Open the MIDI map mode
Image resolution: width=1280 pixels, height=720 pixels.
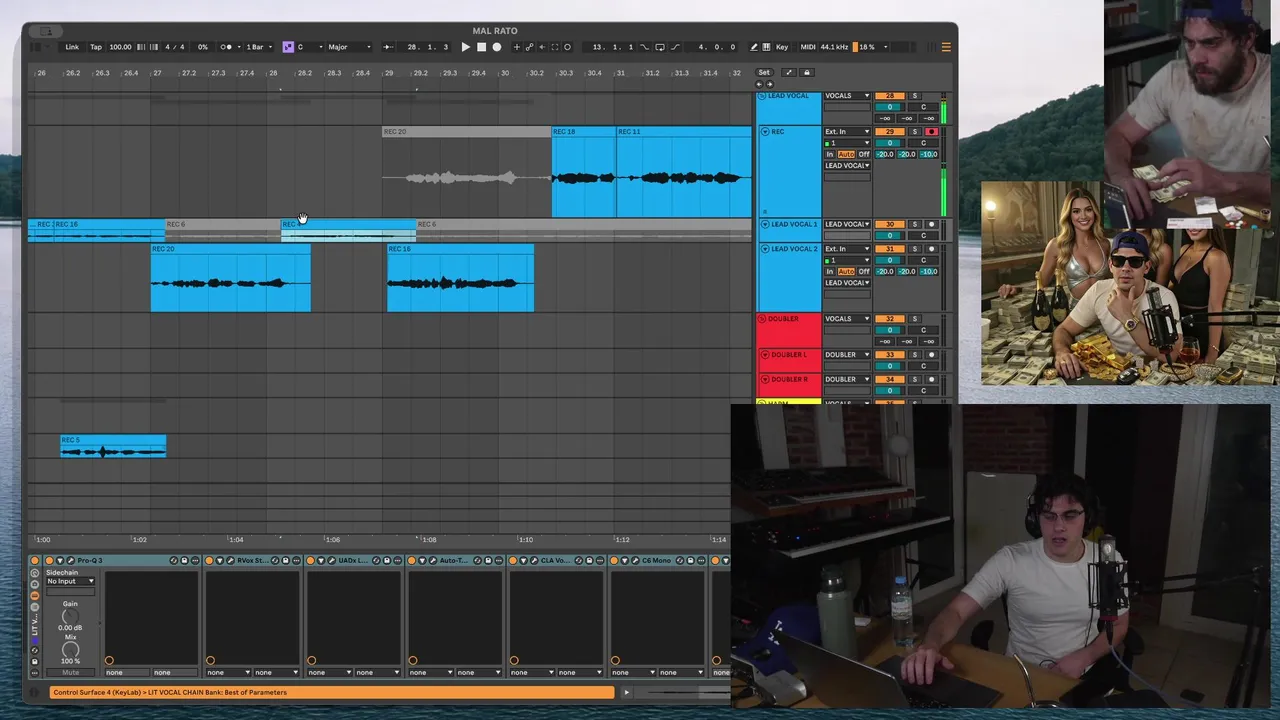(x=808, y=47)
